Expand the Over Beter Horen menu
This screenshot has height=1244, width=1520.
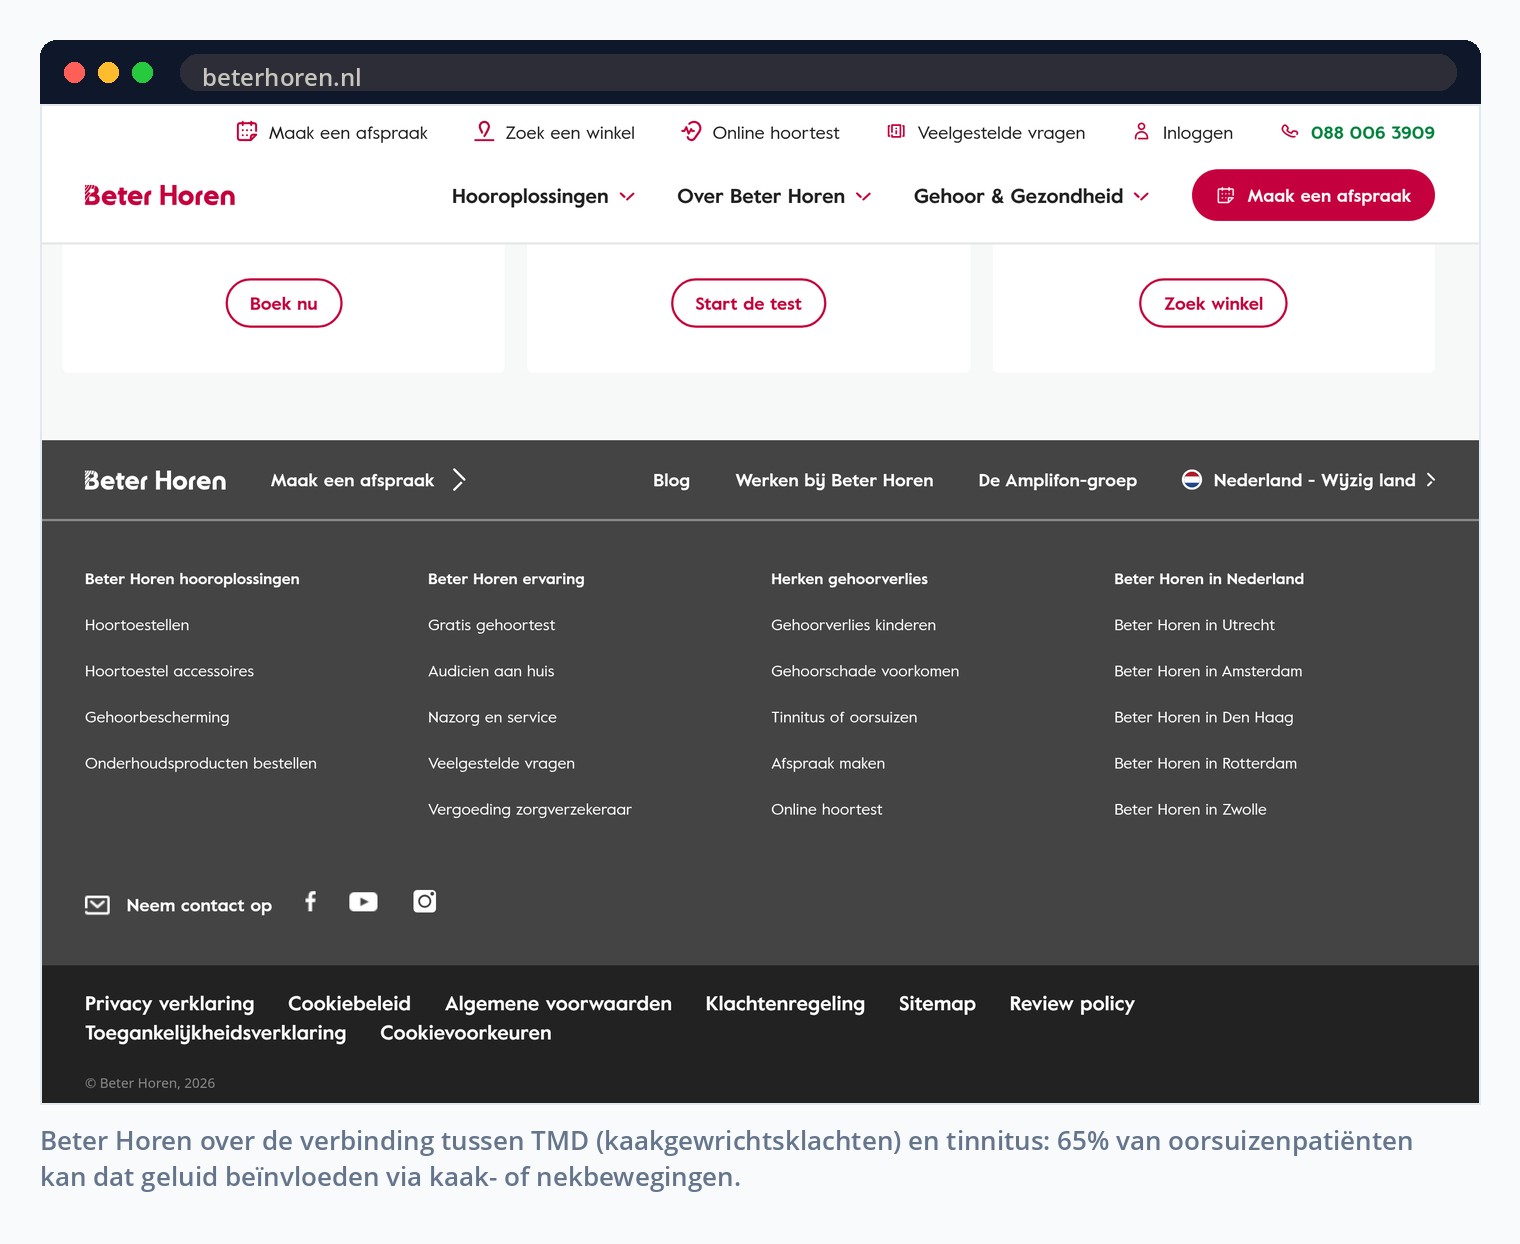coord(774,196)
